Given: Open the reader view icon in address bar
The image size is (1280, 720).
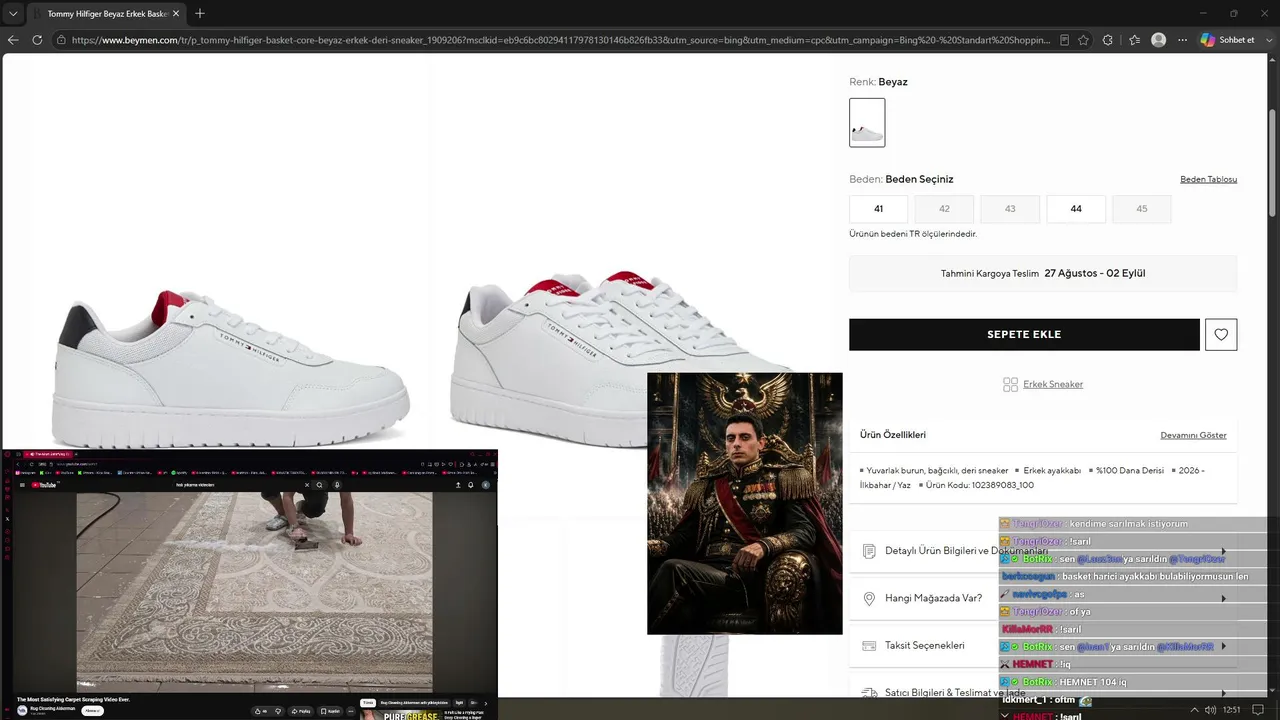Looking at the screenshot, I should [1064, 40].
